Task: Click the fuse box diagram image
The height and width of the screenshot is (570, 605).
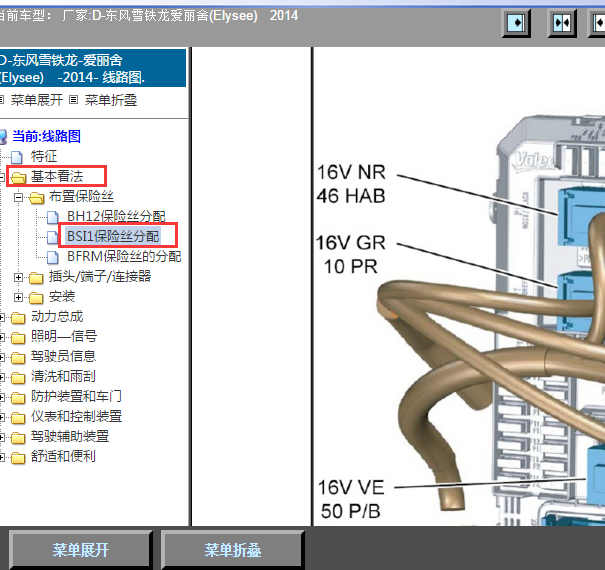Action: [459, 286]
